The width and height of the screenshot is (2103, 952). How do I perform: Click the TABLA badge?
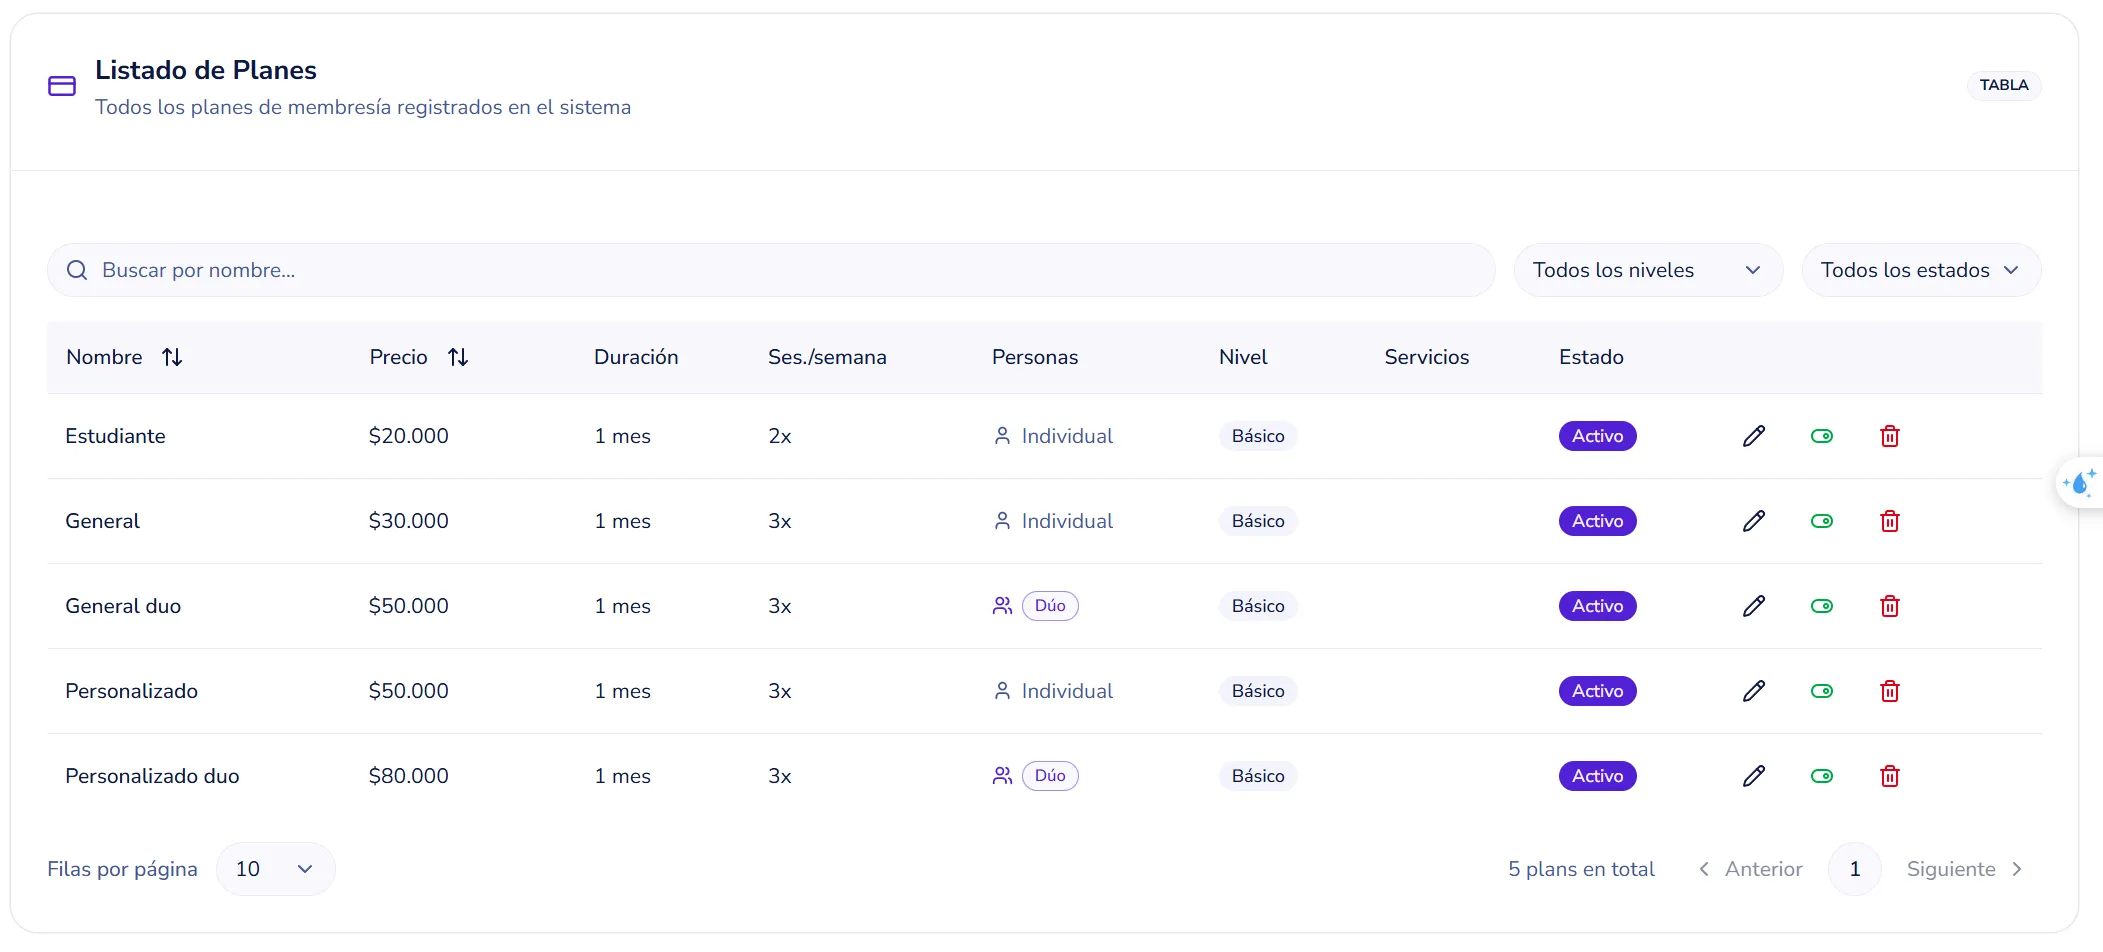pyautogui.click(x=2004, y=85)
